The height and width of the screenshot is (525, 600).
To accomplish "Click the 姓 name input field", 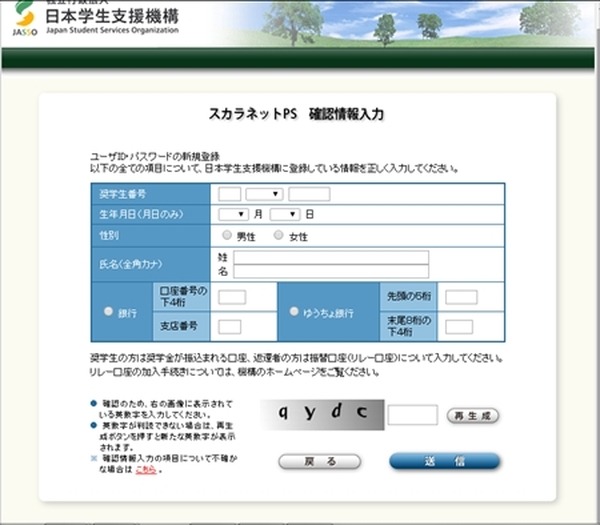I will click(331, 258).
